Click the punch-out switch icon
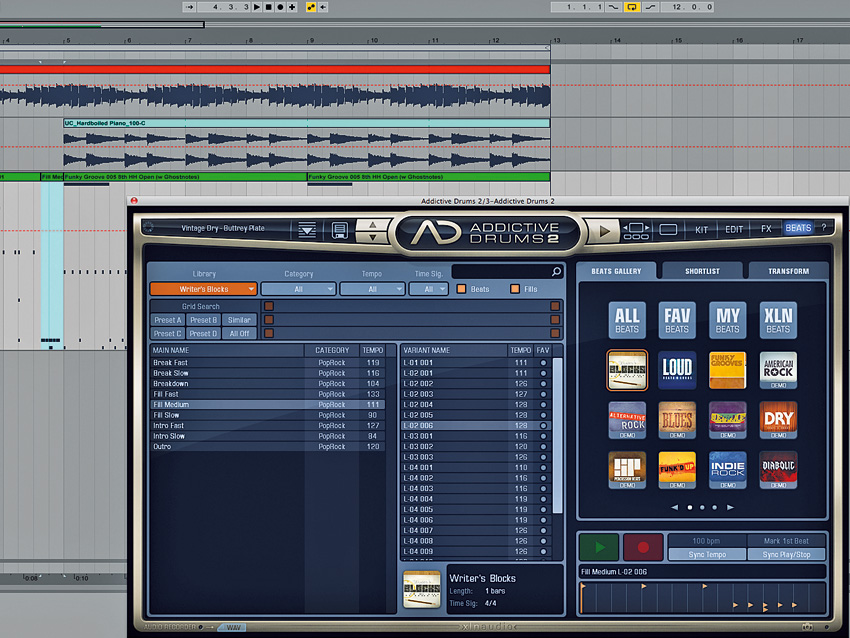 point(650,7)
